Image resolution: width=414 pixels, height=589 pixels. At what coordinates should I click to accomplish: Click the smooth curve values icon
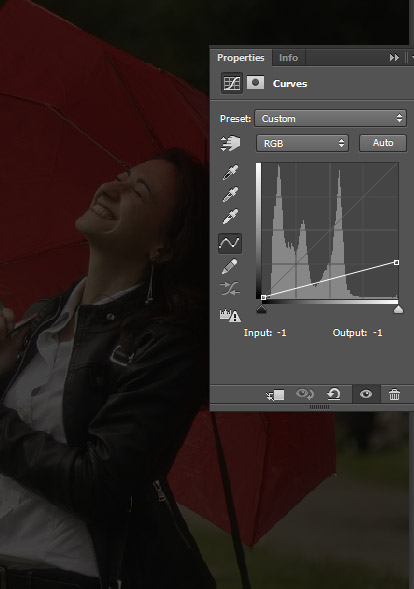pyautogui.click(x=230, y=288)
